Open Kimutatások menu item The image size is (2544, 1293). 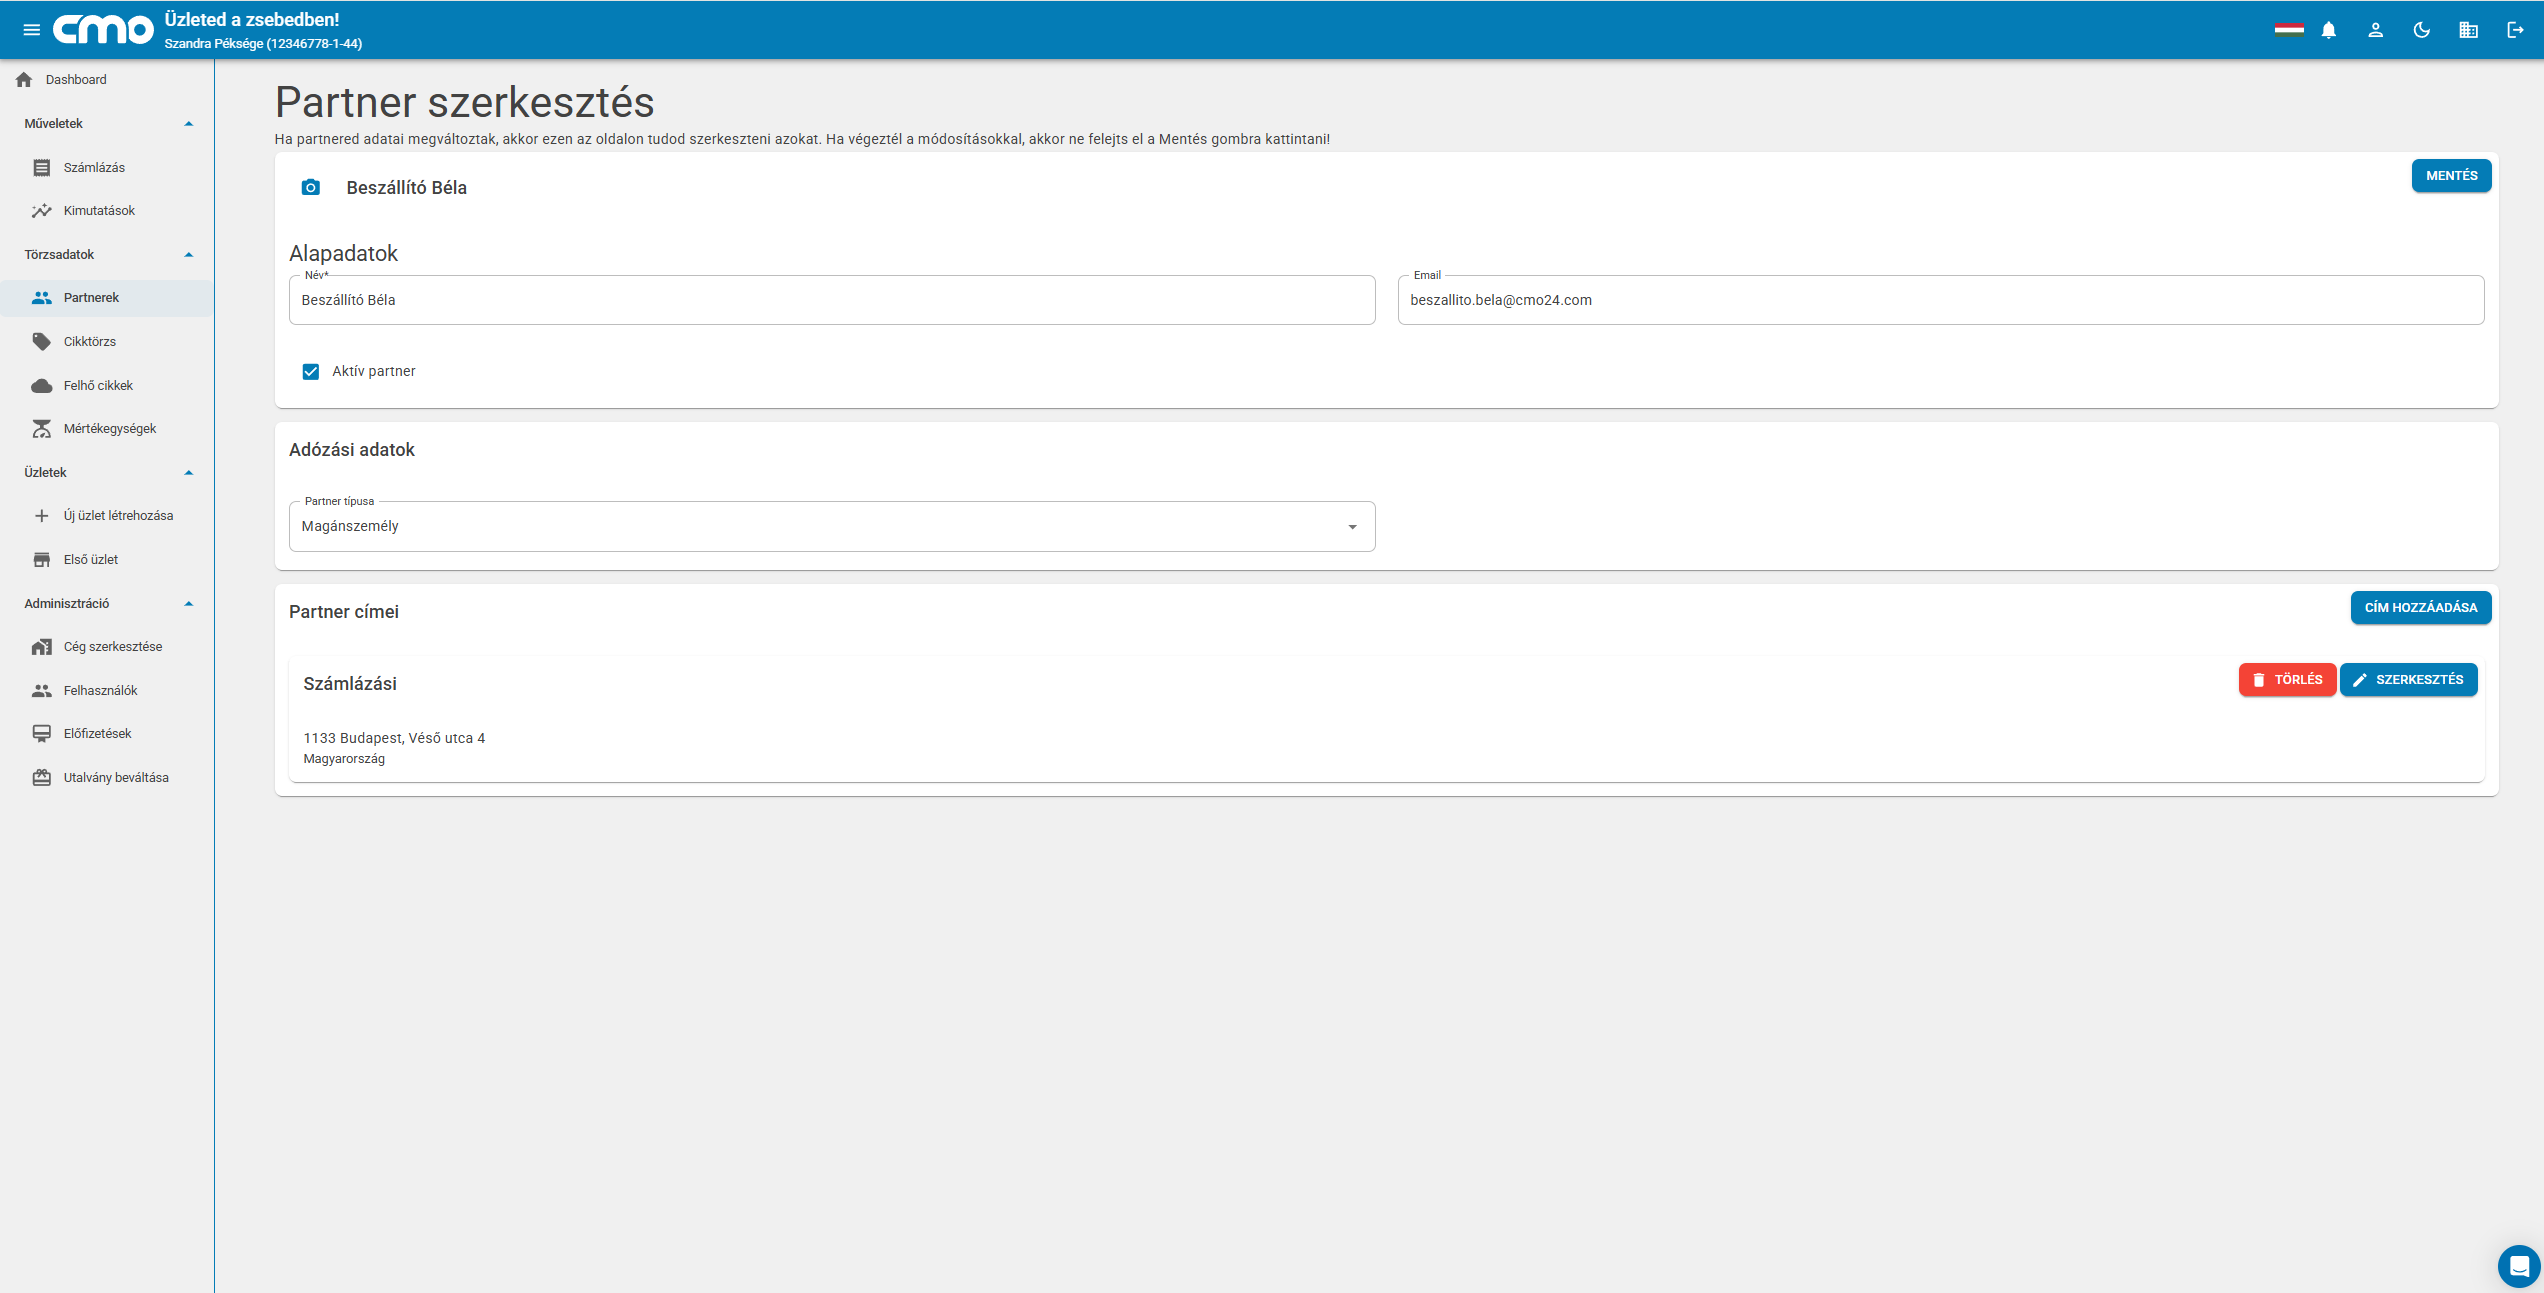(99, 211)
